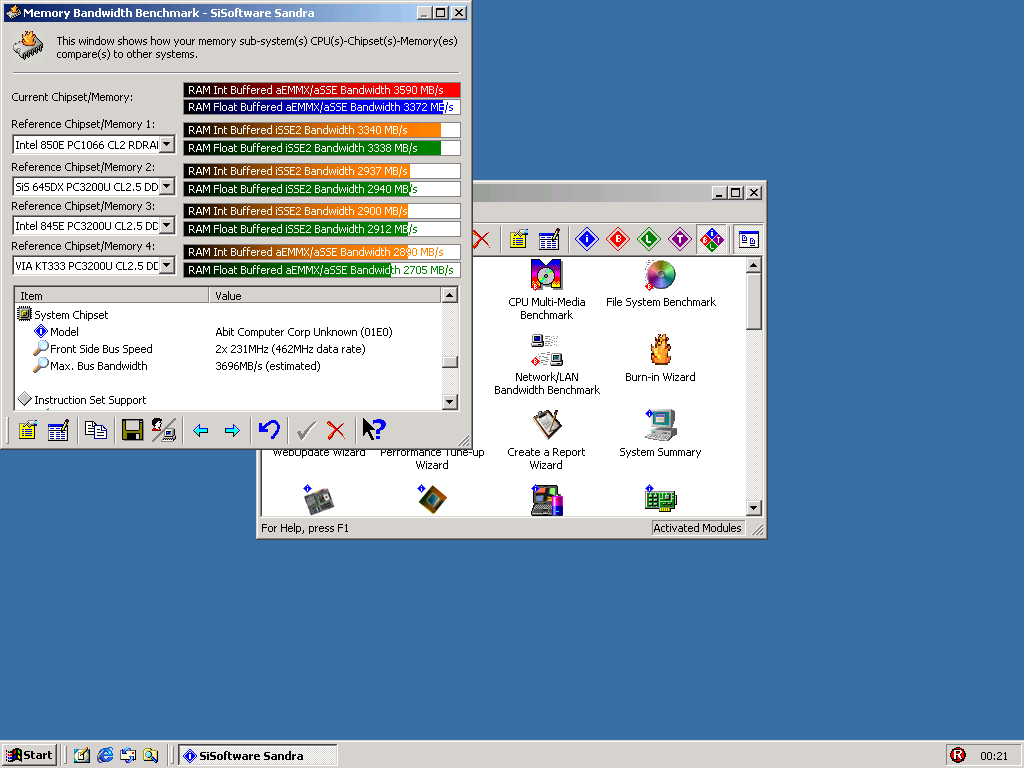
Task: Click the floppy disk Save icon
Action: (132, 430)
